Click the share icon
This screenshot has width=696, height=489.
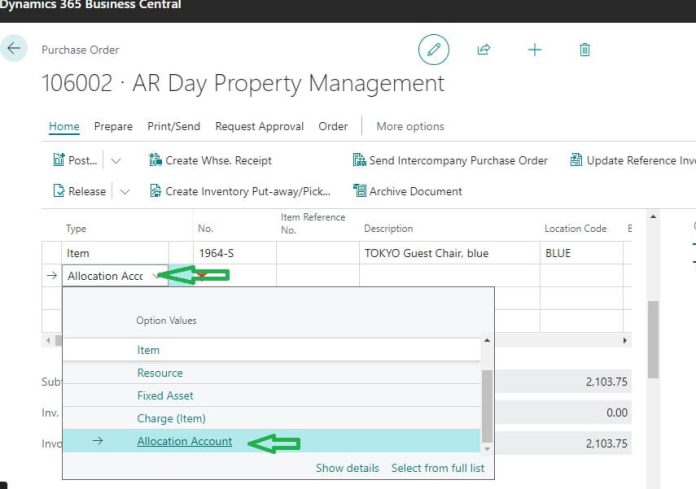[484, 49]
